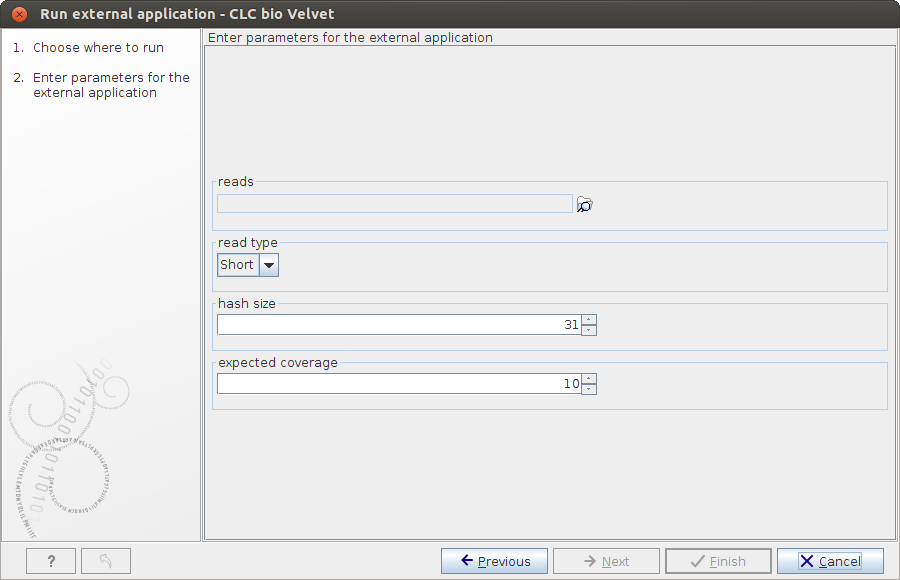Open the help for this wizard

tap(49, 560)
